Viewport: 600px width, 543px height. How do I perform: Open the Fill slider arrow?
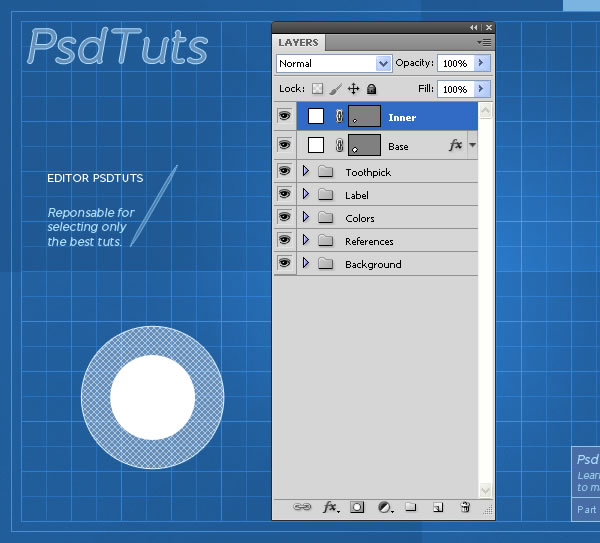click(482, 89)
